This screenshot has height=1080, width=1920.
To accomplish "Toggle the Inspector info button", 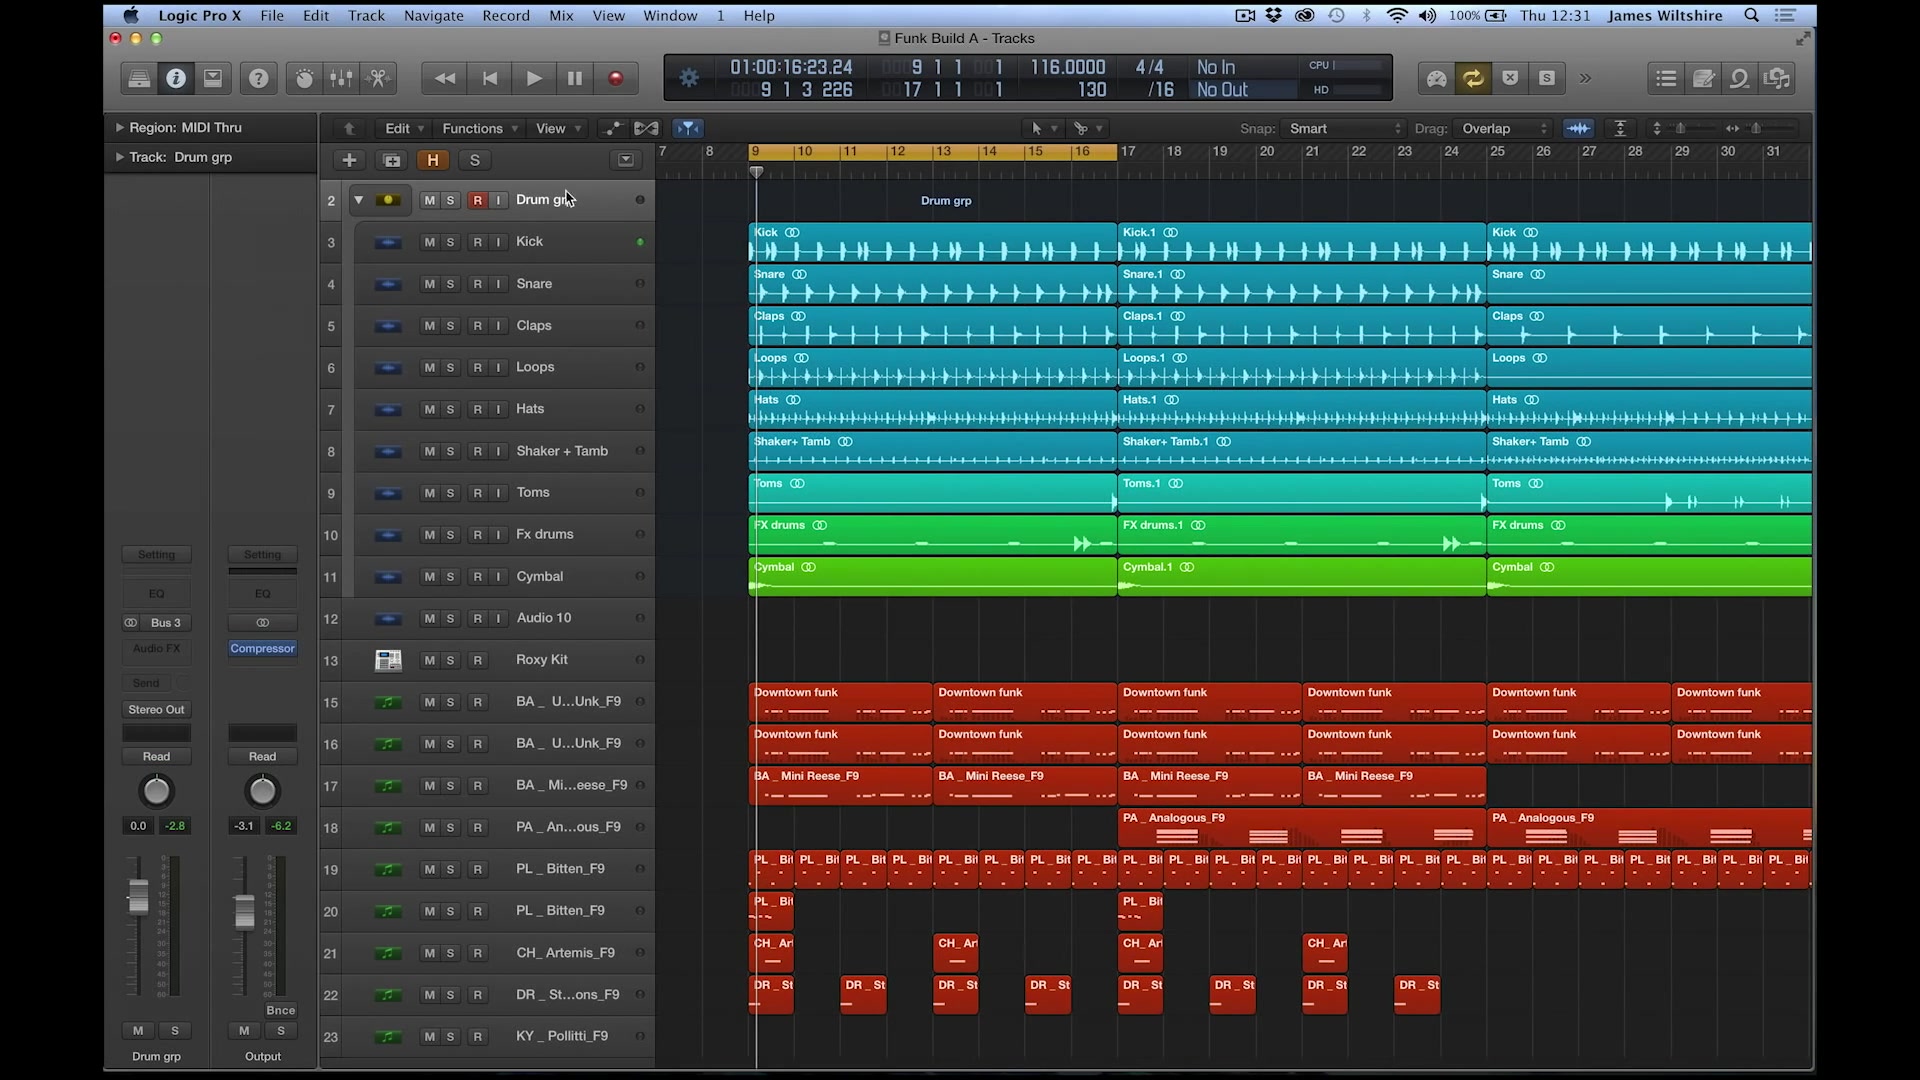I will click(176, 78).
